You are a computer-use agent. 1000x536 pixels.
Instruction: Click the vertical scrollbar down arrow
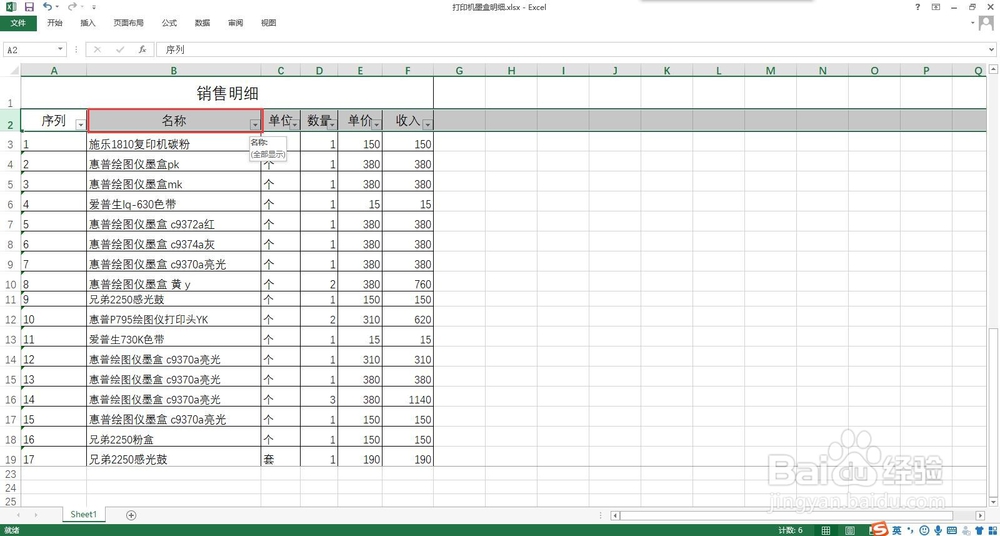tap(993, 502)
